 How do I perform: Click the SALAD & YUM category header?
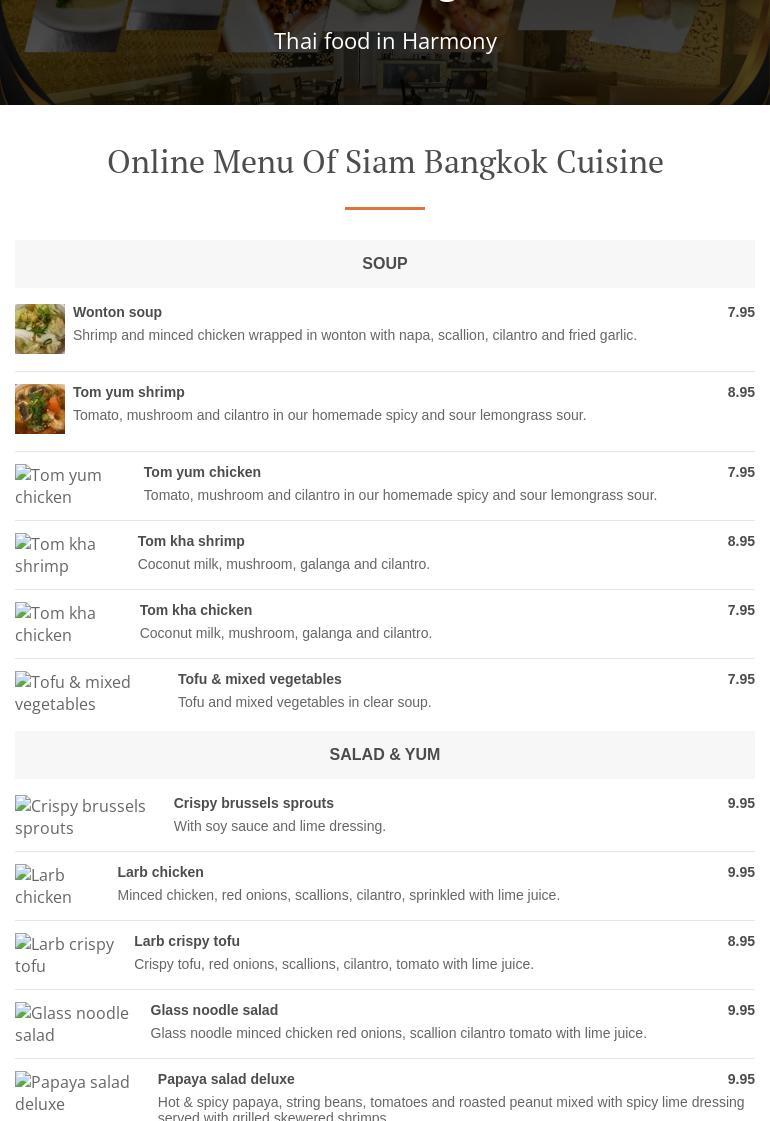click(x=385, y=755)
